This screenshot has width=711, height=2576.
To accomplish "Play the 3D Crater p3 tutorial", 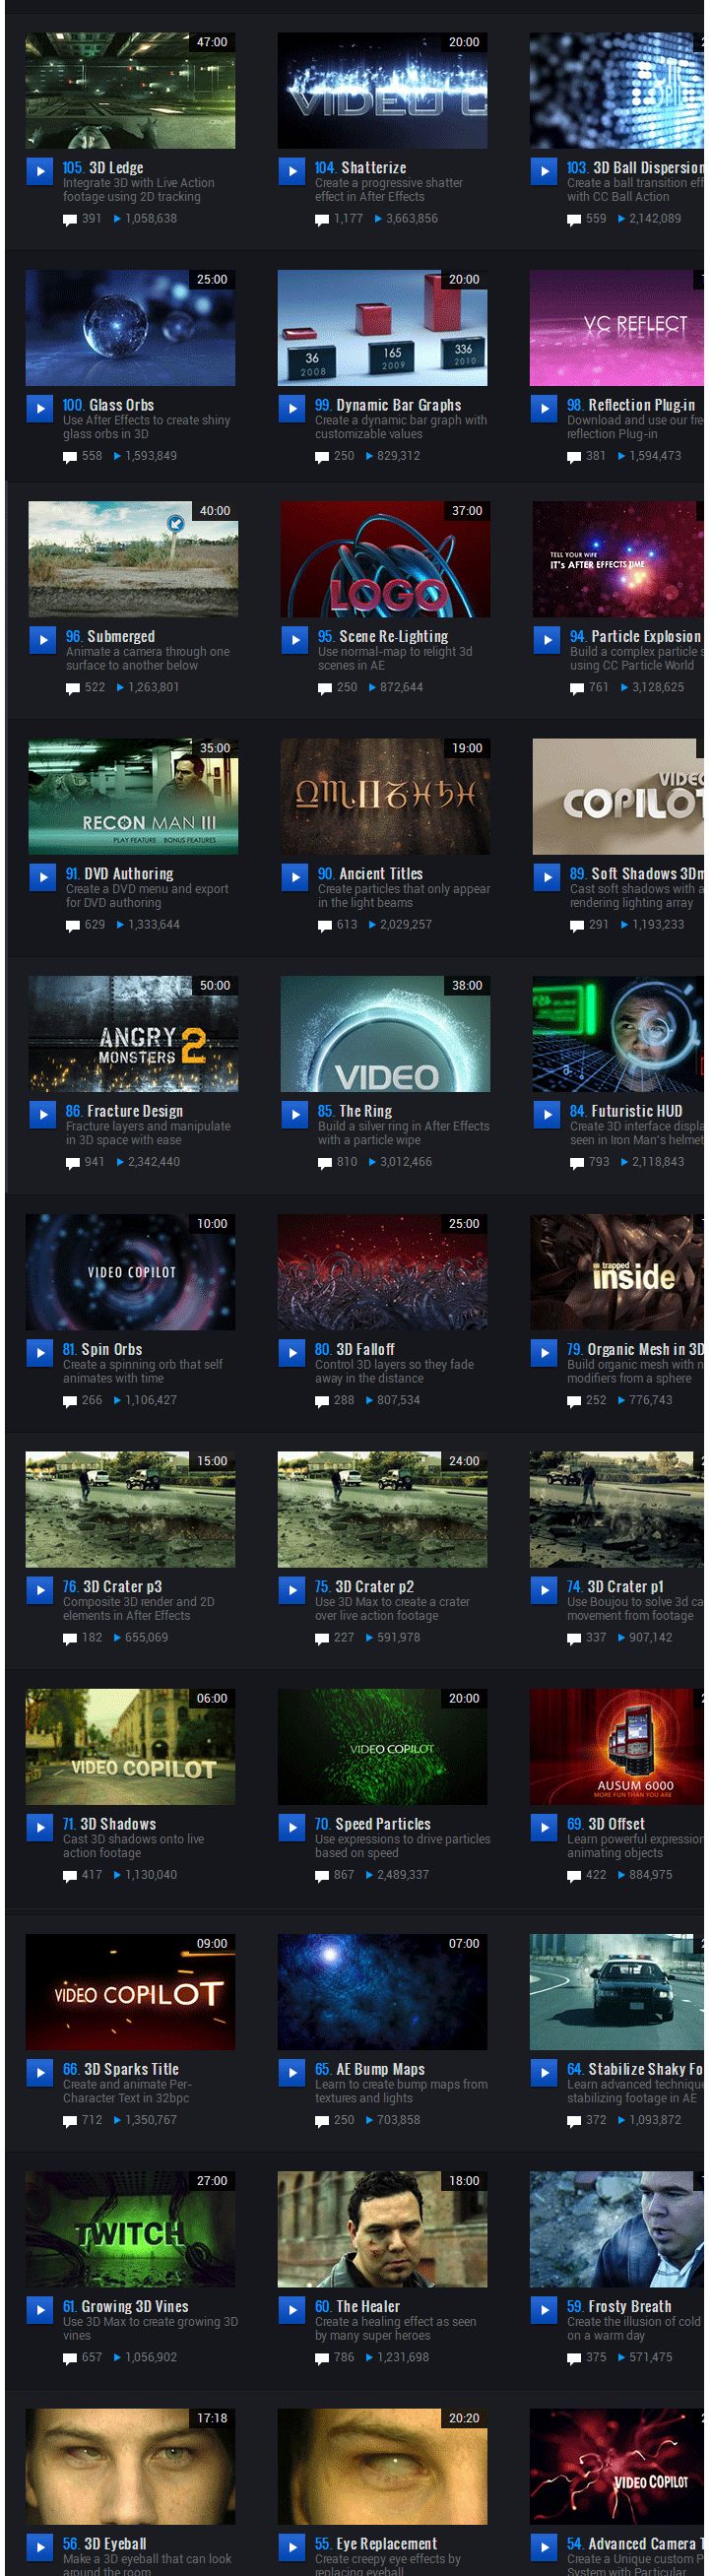I will click(39, 1590).
